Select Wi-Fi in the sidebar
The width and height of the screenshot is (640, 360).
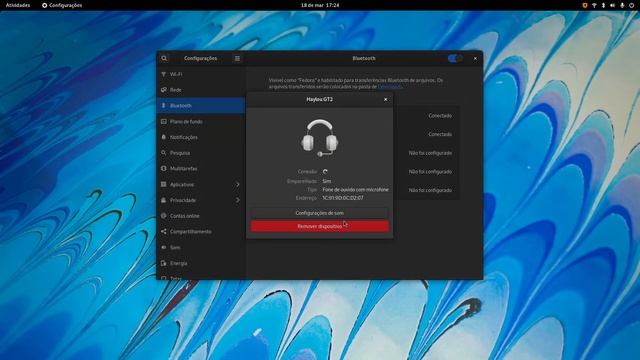tap(201, 74)
